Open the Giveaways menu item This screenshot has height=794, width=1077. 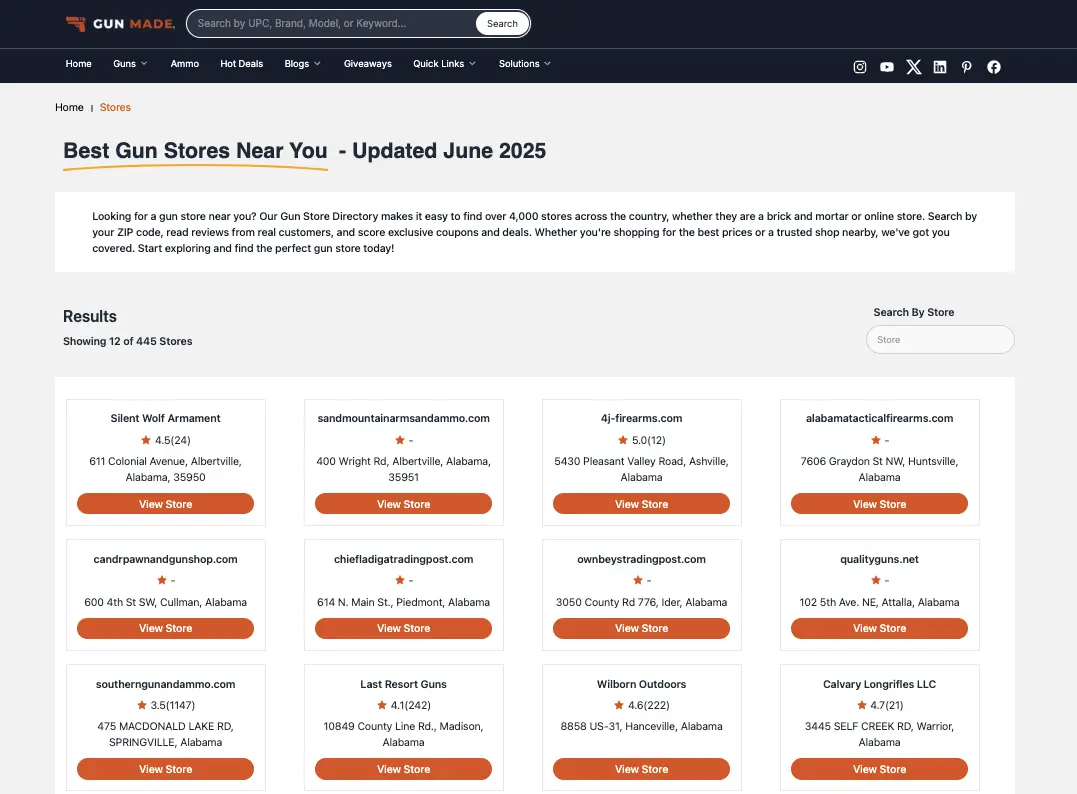pyautogui.click(x=368, y=64)
